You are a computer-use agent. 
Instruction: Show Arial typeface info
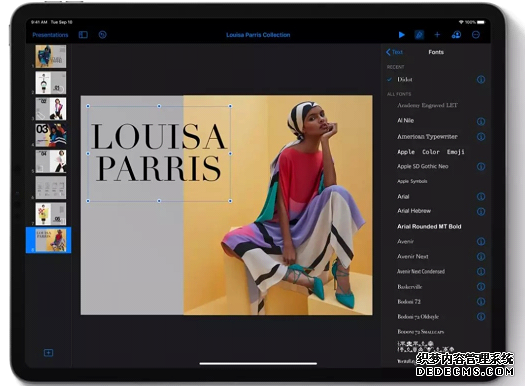pyautogui.click(x=481, y=197)
